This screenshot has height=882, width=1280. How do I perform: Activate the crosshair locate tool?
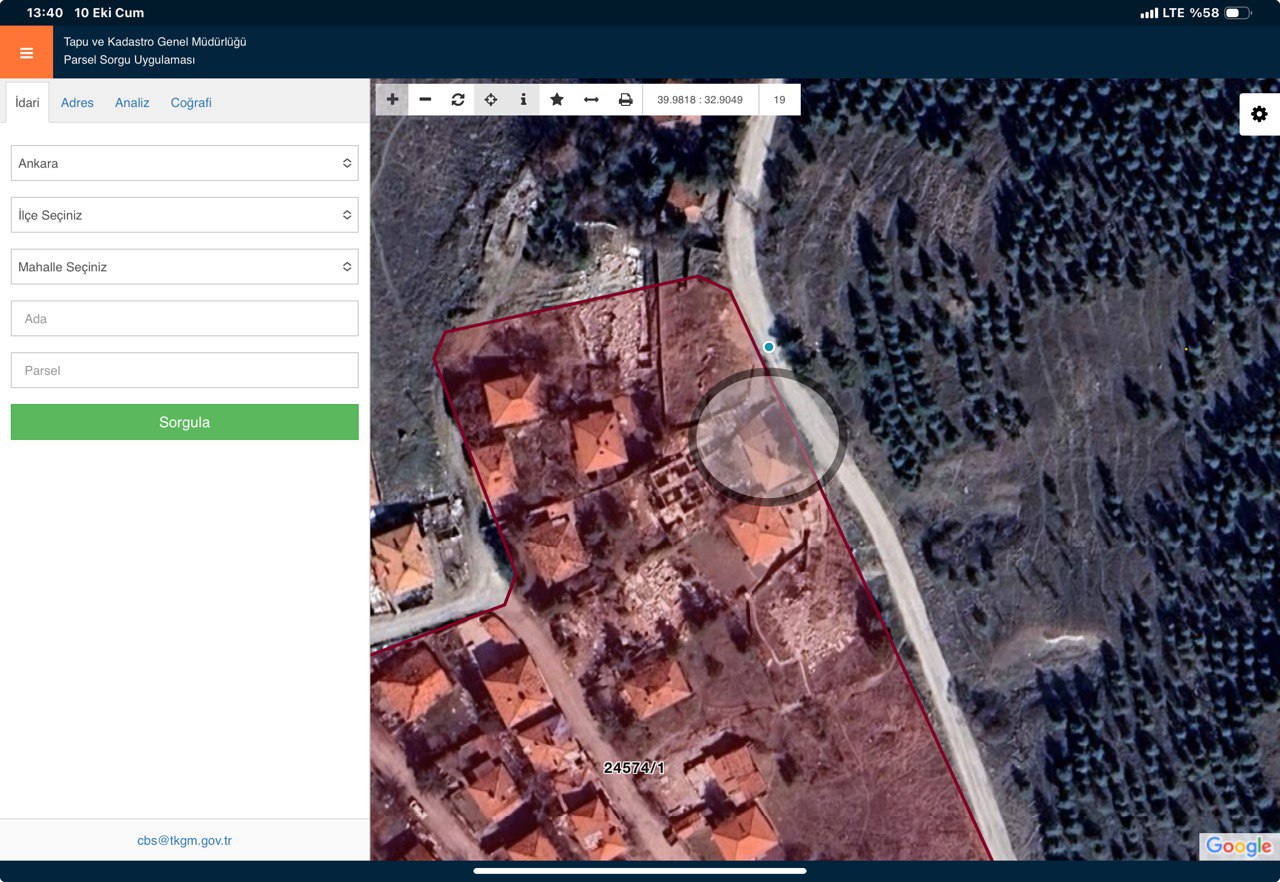(x=491, y=100)
